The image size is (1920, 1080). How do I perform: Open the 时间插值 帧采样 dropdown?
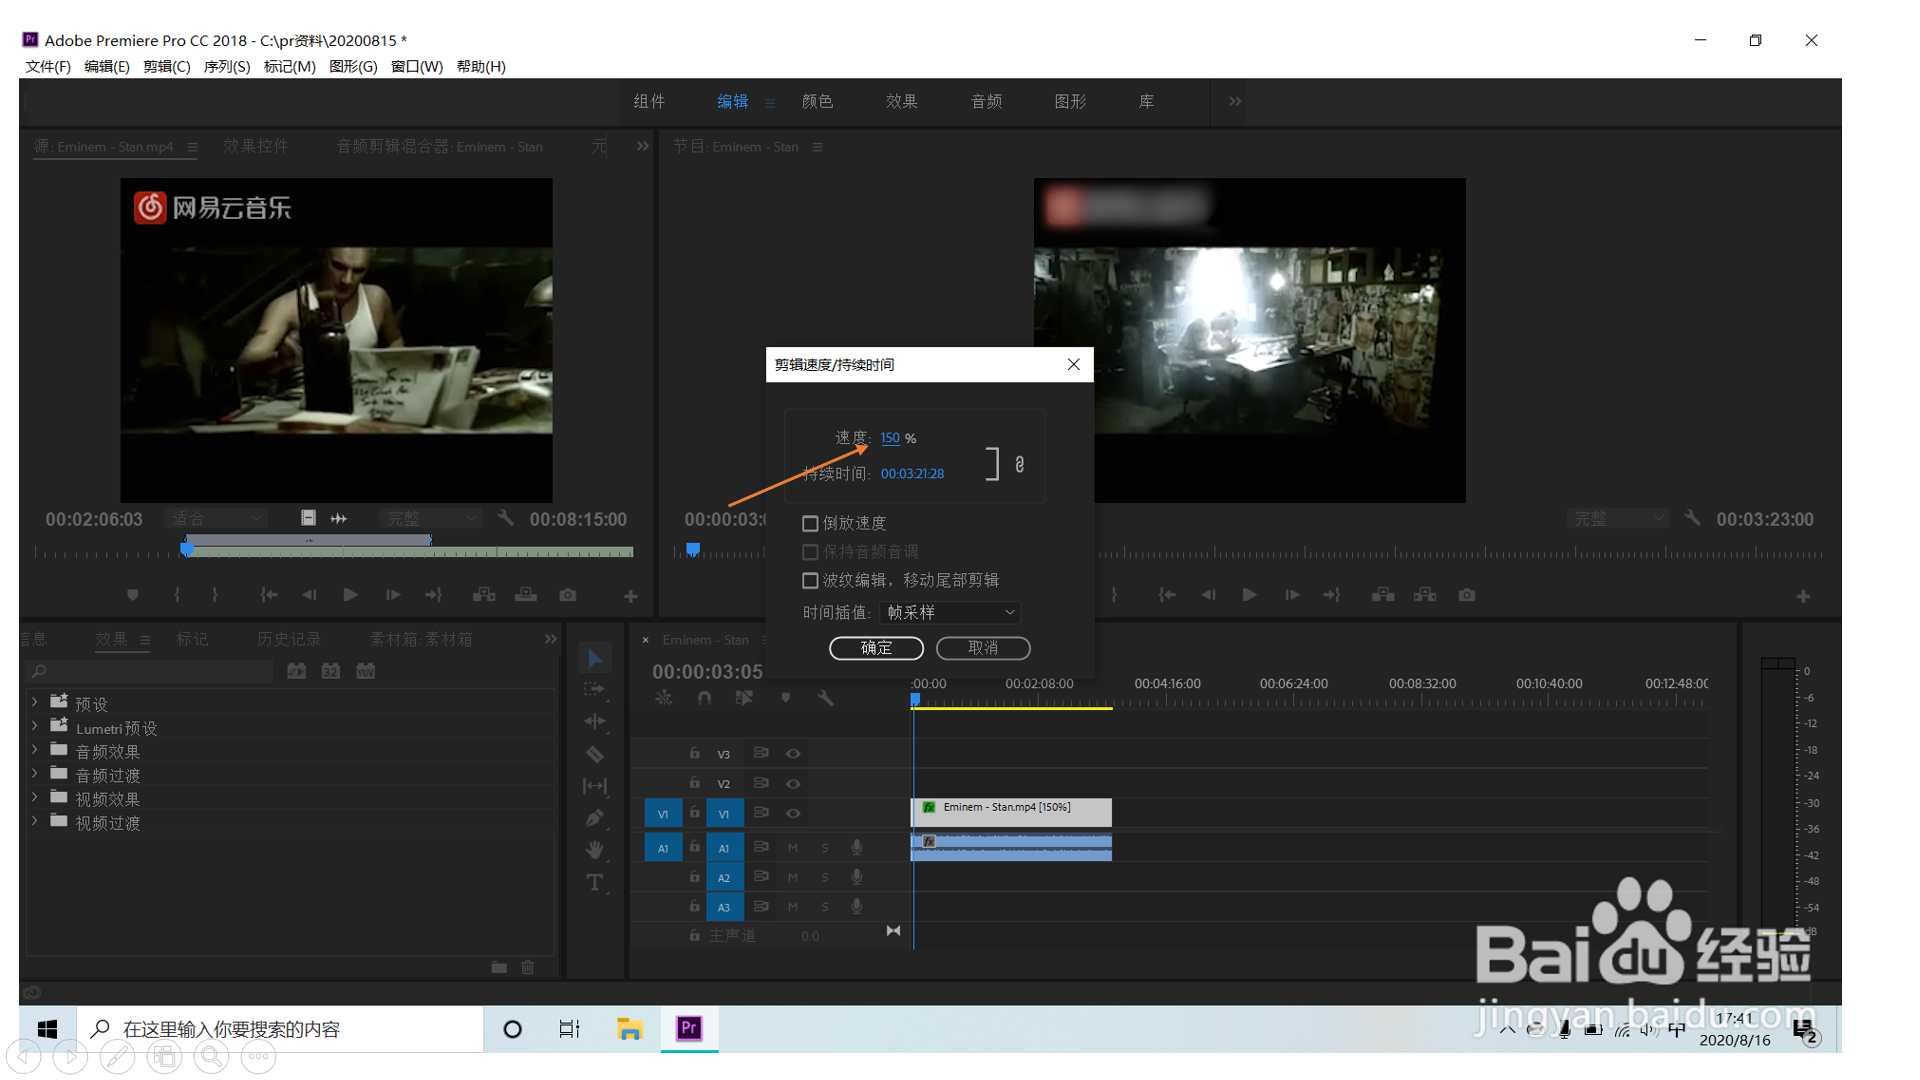[950, 612]
